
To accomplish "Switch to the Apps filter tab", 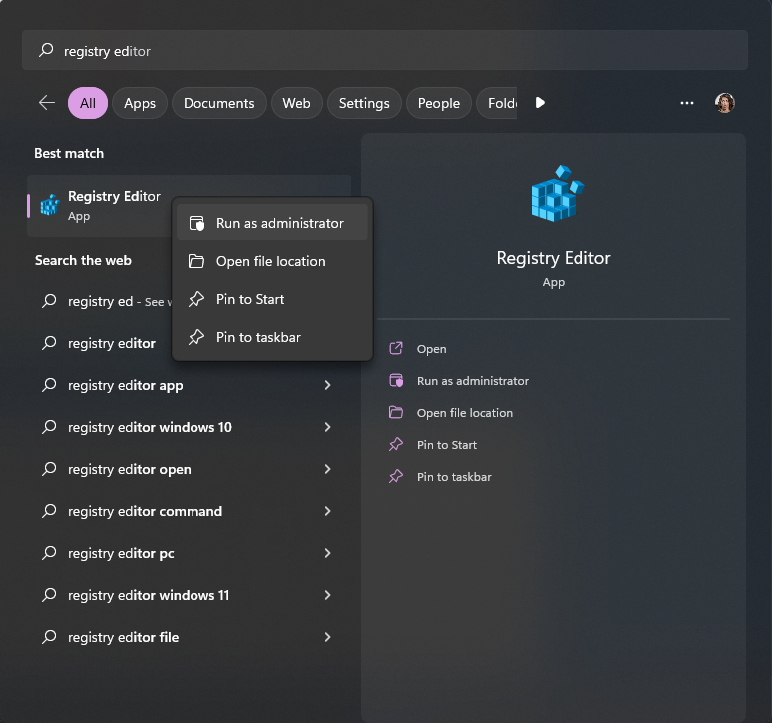I will [x=140, y=103].
